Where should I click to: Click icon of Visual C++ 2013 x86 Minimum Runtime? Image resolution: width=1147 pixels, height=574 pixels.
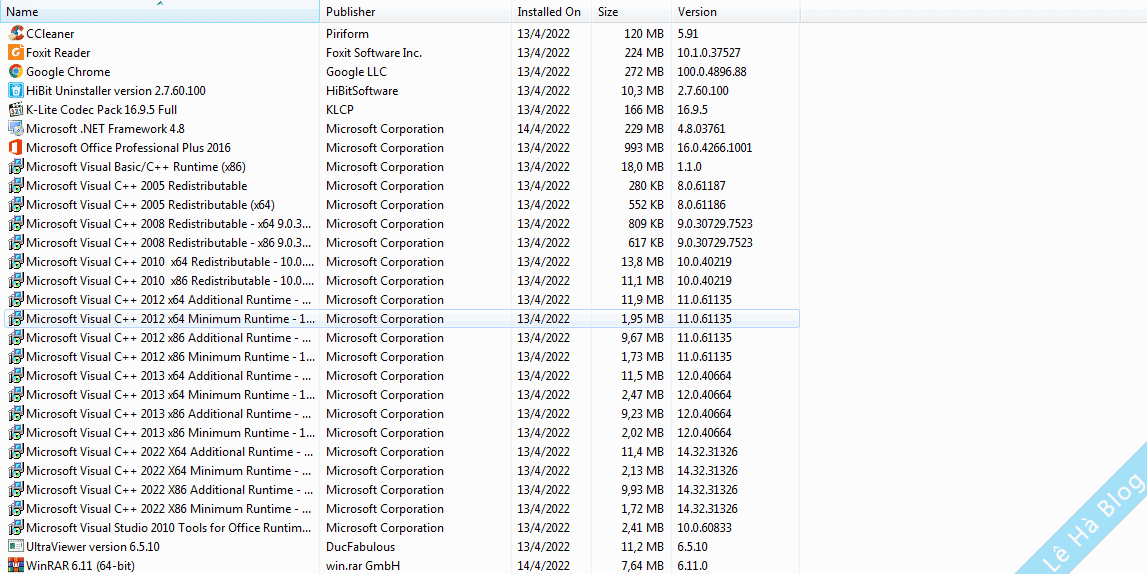15,433
